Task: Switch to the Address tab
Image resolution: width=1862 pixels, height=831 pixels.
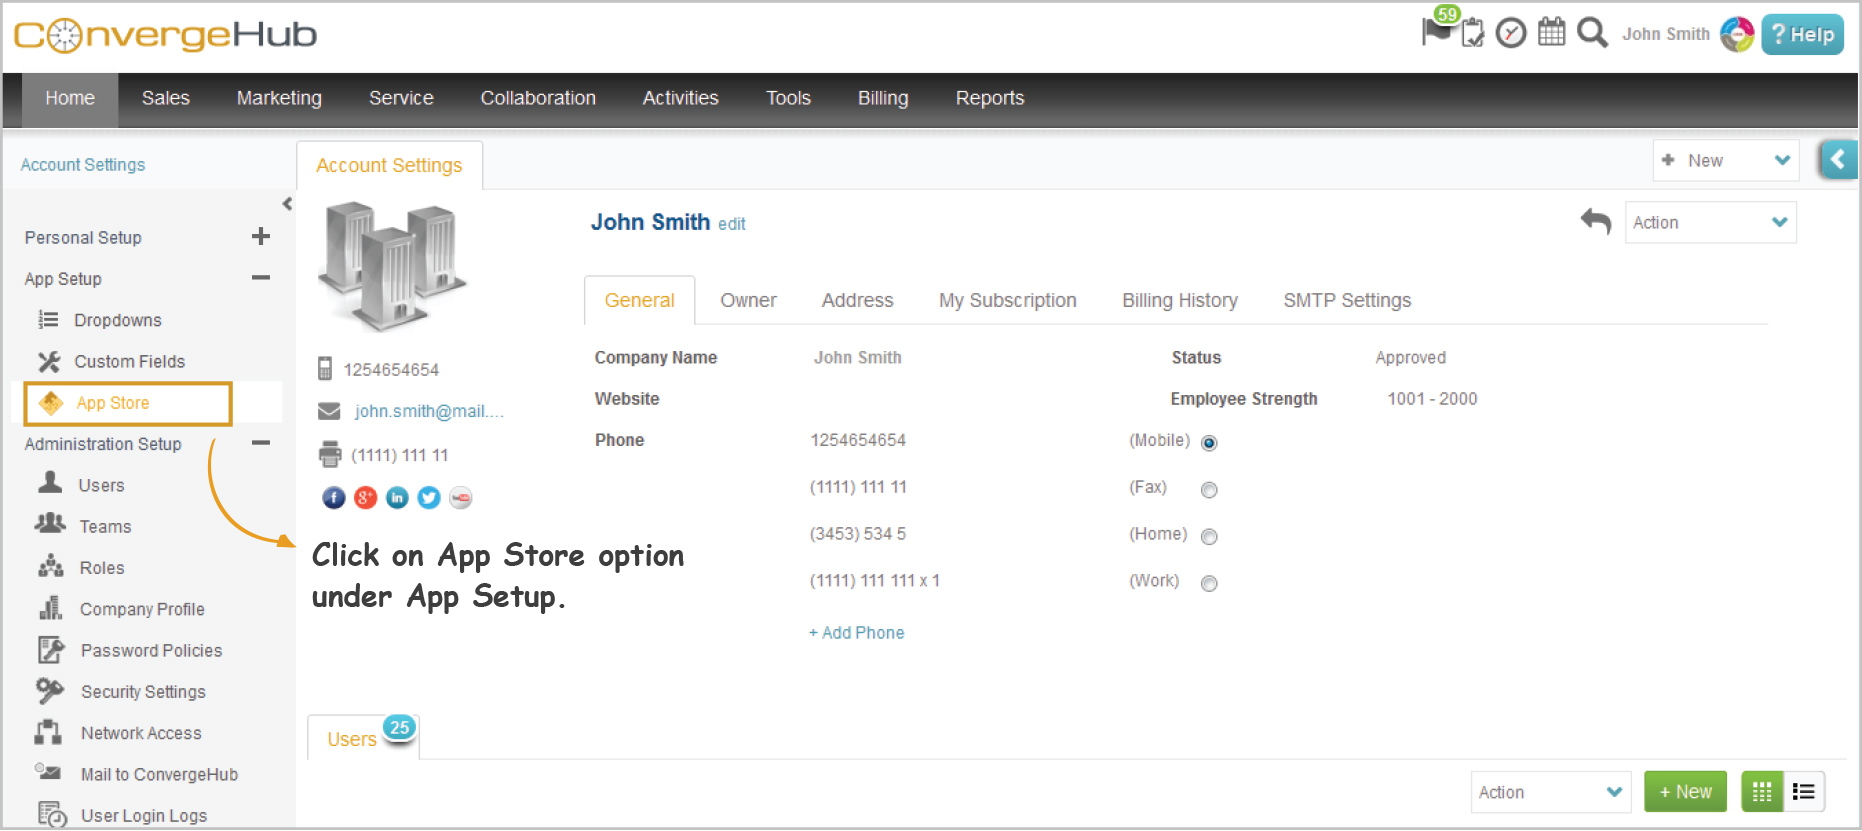Action: click(x=858, y=300)
